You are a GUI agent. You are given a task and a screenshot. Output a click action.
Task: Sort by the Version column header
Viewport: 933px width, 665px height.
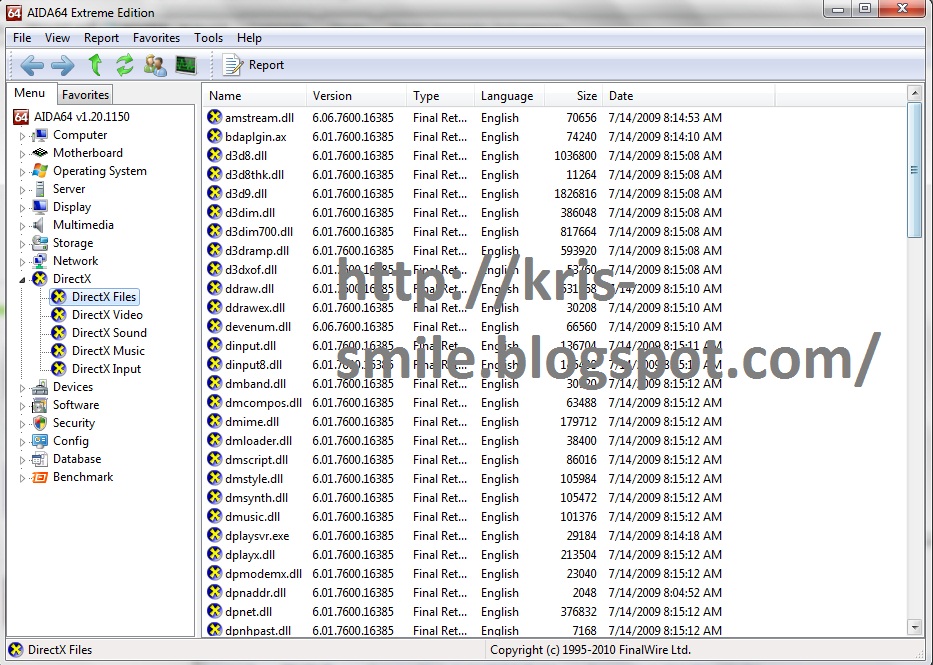coord(356,96)
